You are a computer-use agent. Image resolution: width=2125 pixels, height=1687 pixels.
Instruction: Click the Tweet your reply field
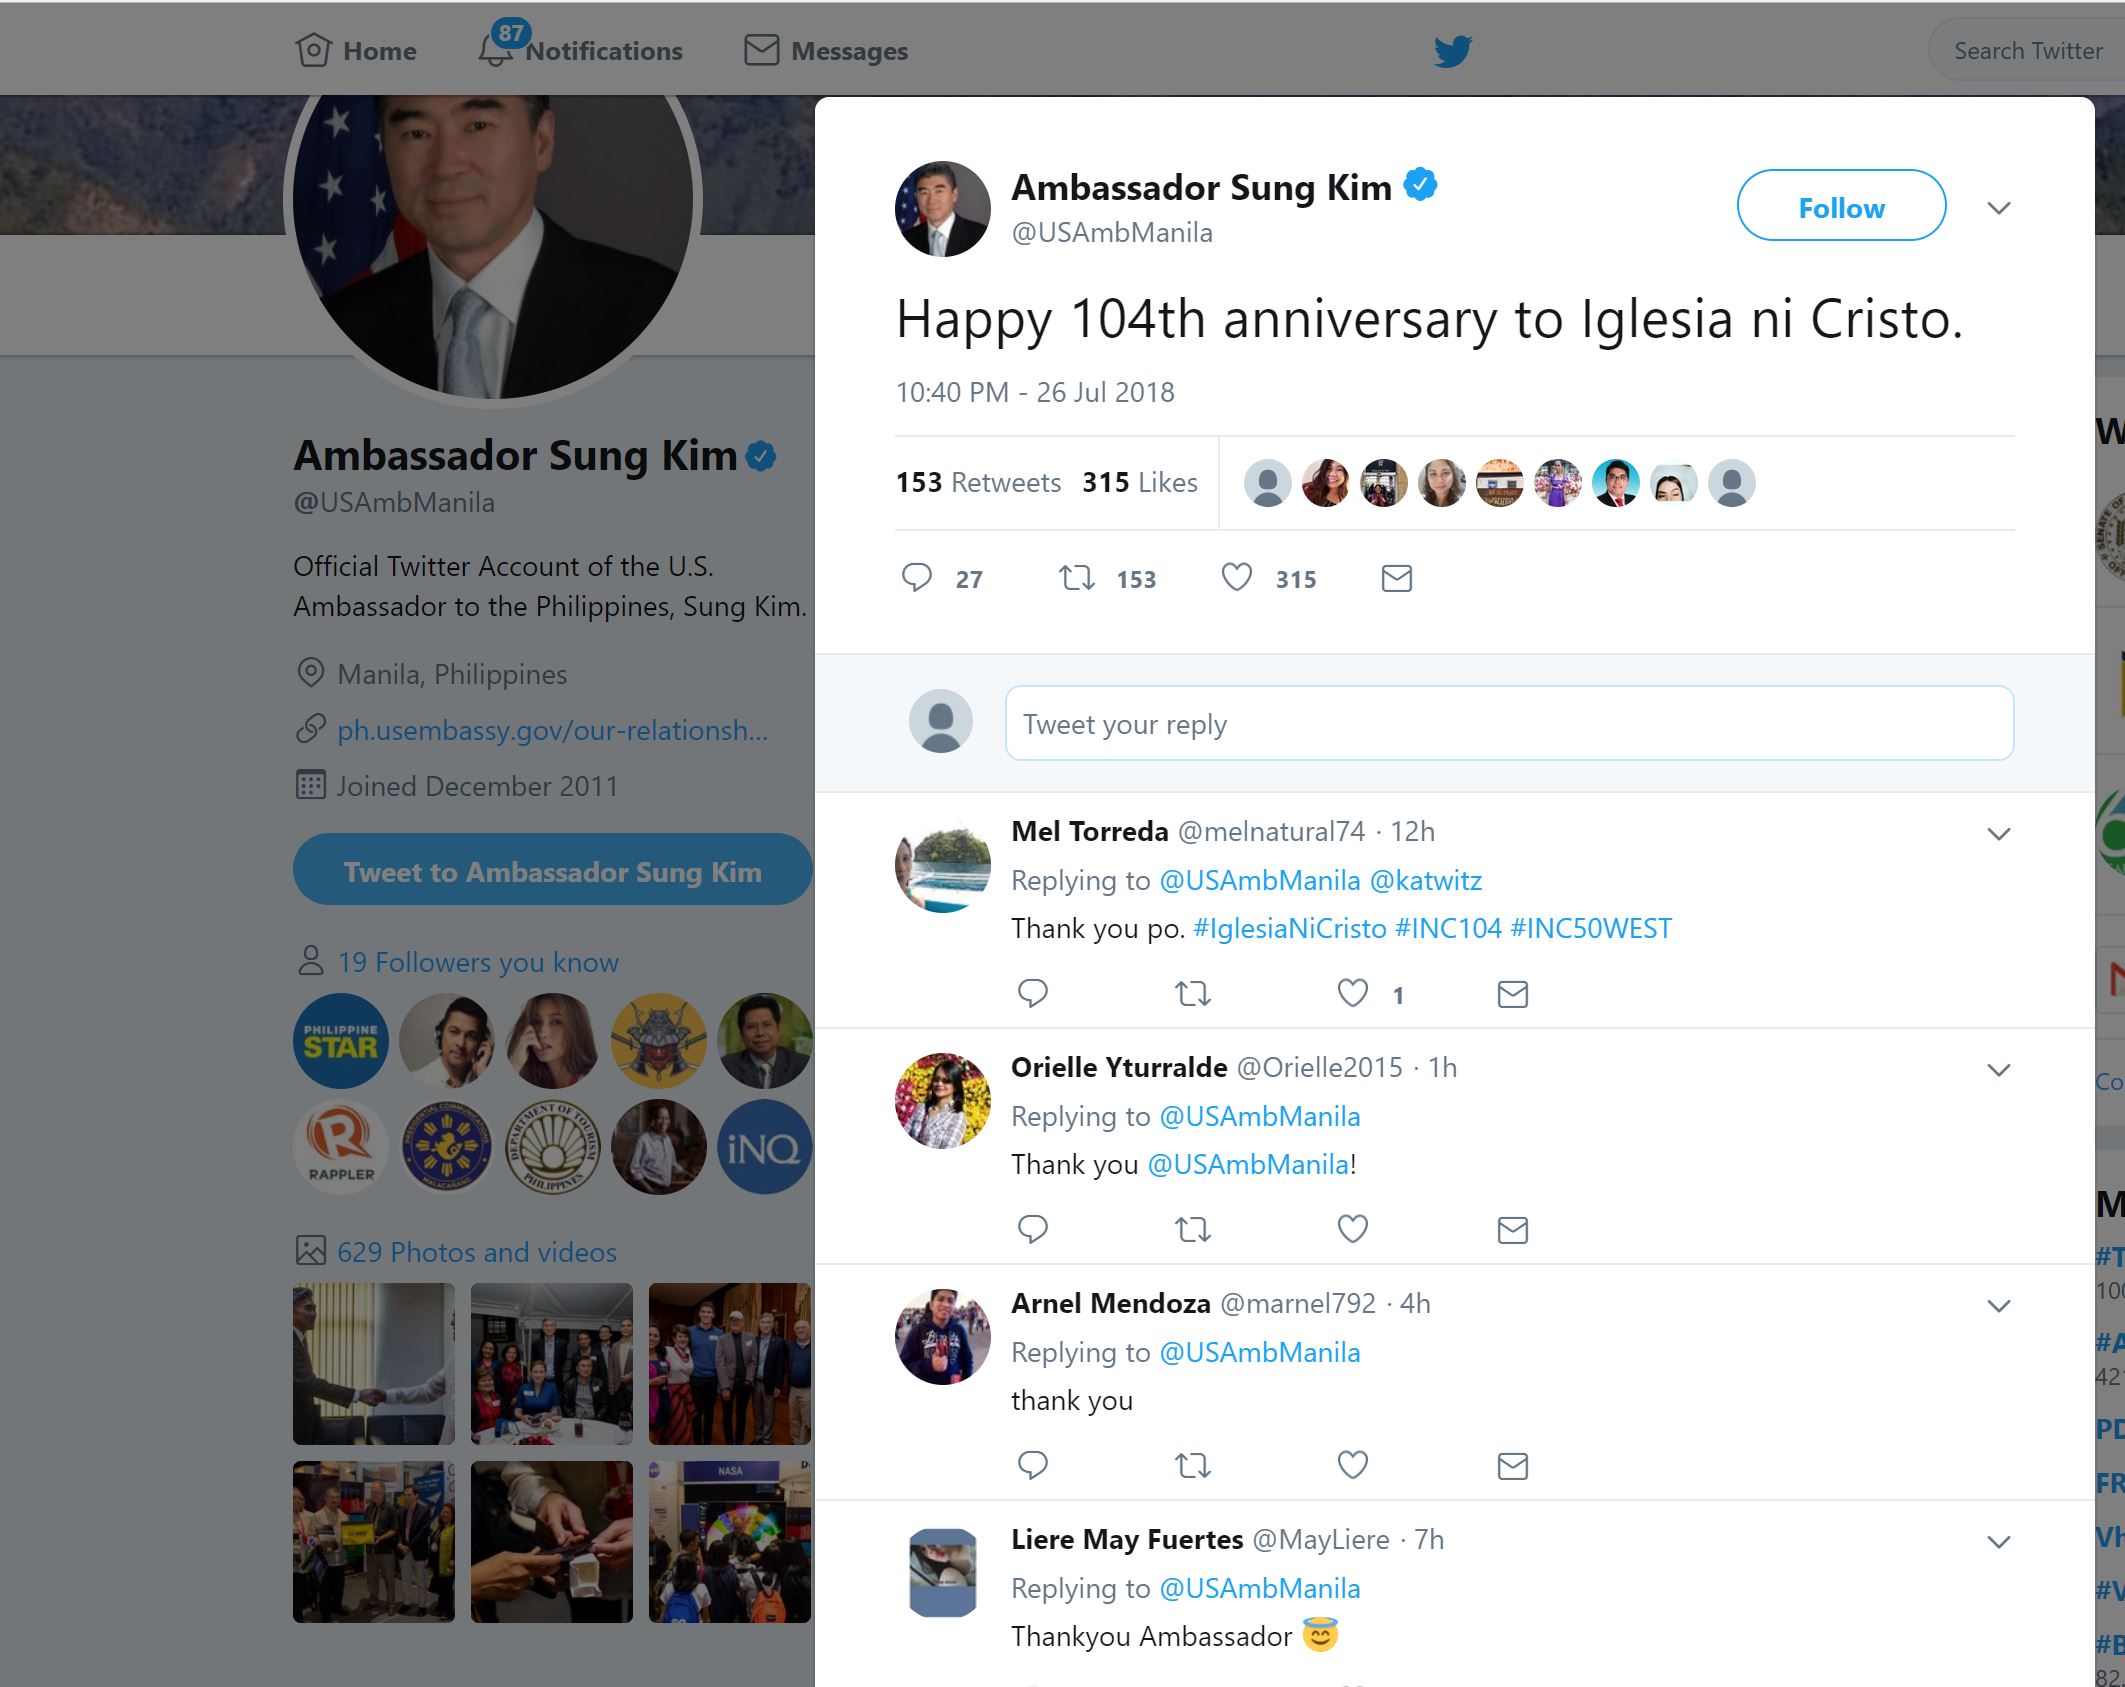point(1509,723)
